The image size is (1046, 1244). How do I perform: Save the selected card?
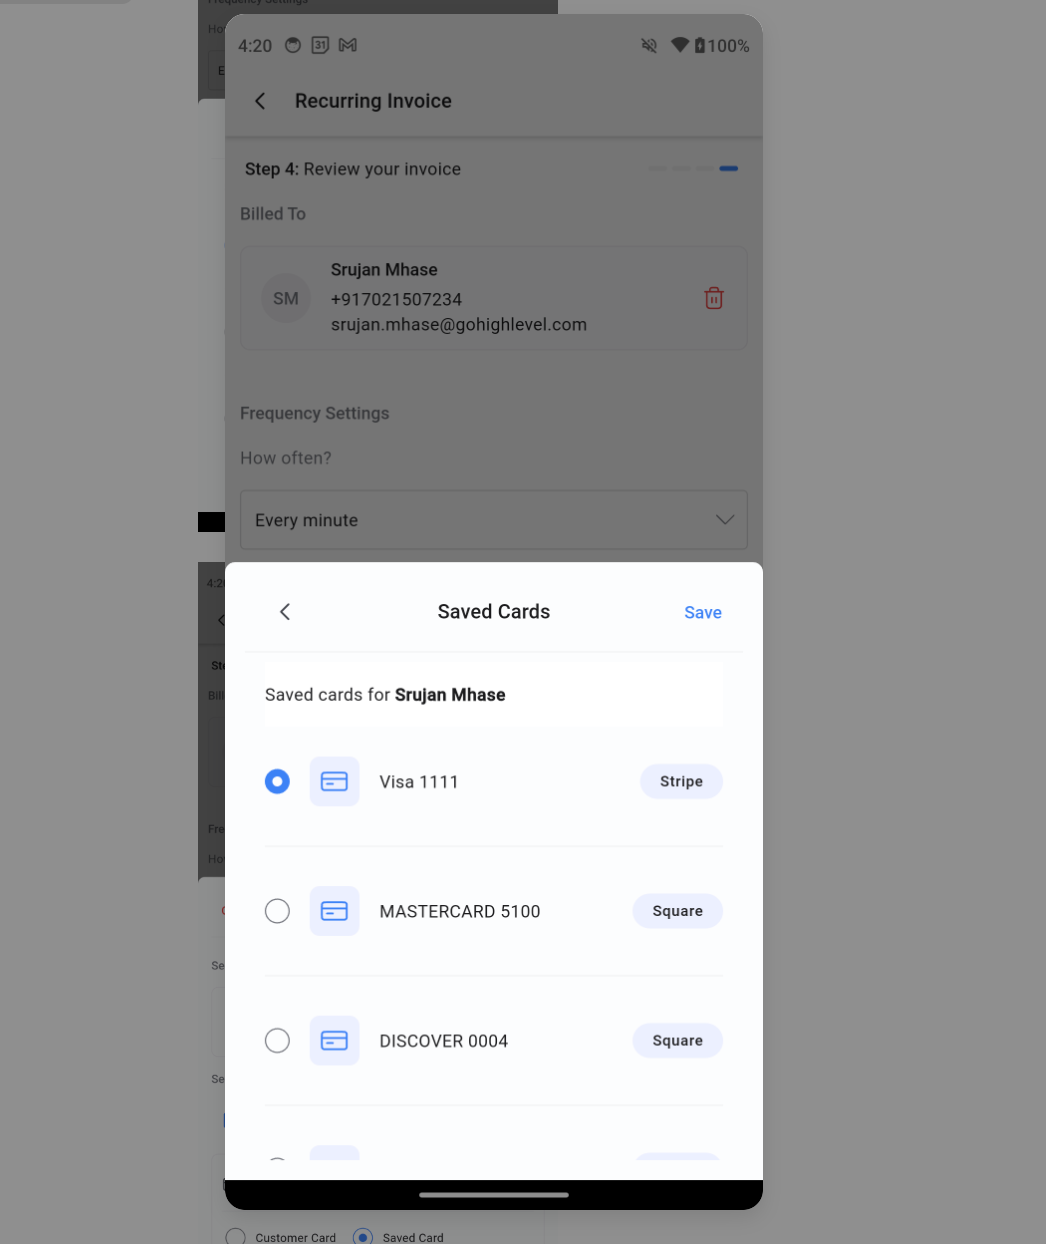[703, 613]
